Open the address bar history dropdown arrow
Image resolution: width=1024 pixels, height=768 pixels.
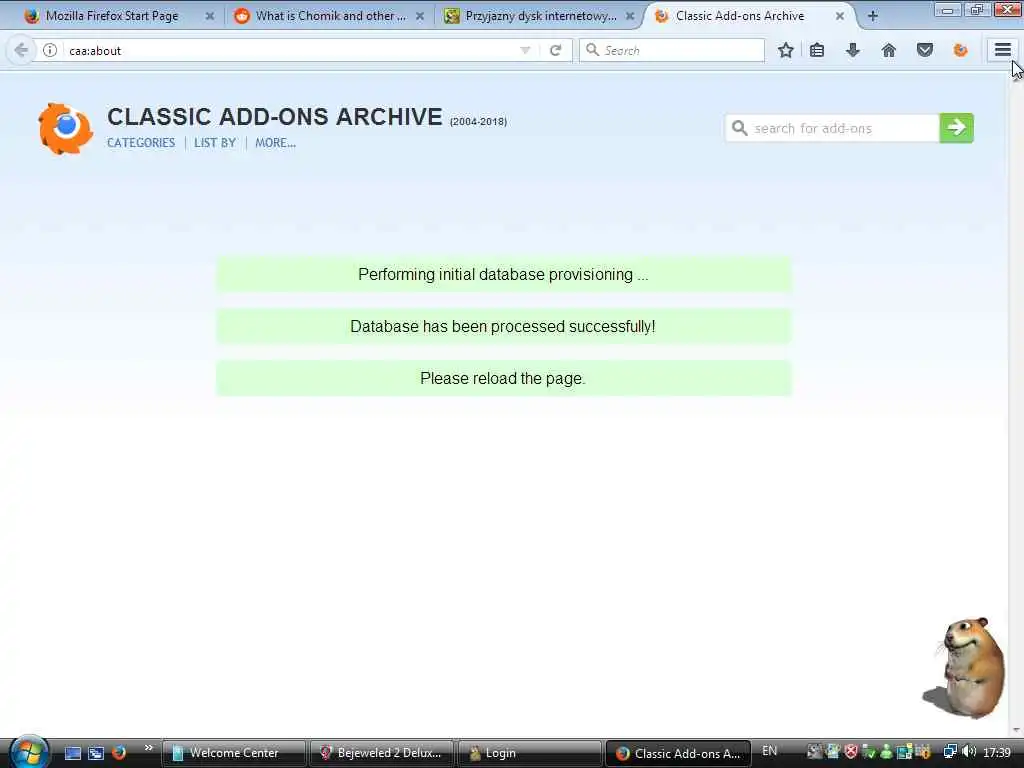coord(525,50)
